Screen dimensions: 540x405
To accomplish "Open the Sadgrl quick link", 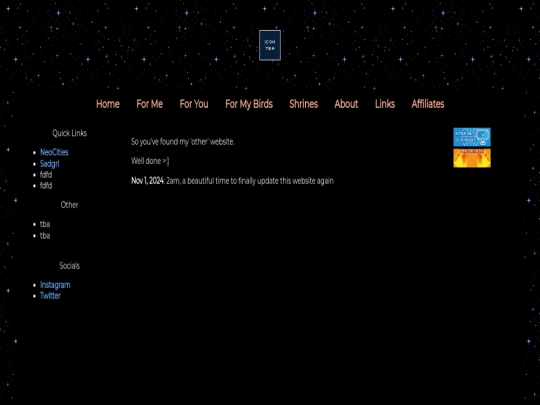I will 50,164.
